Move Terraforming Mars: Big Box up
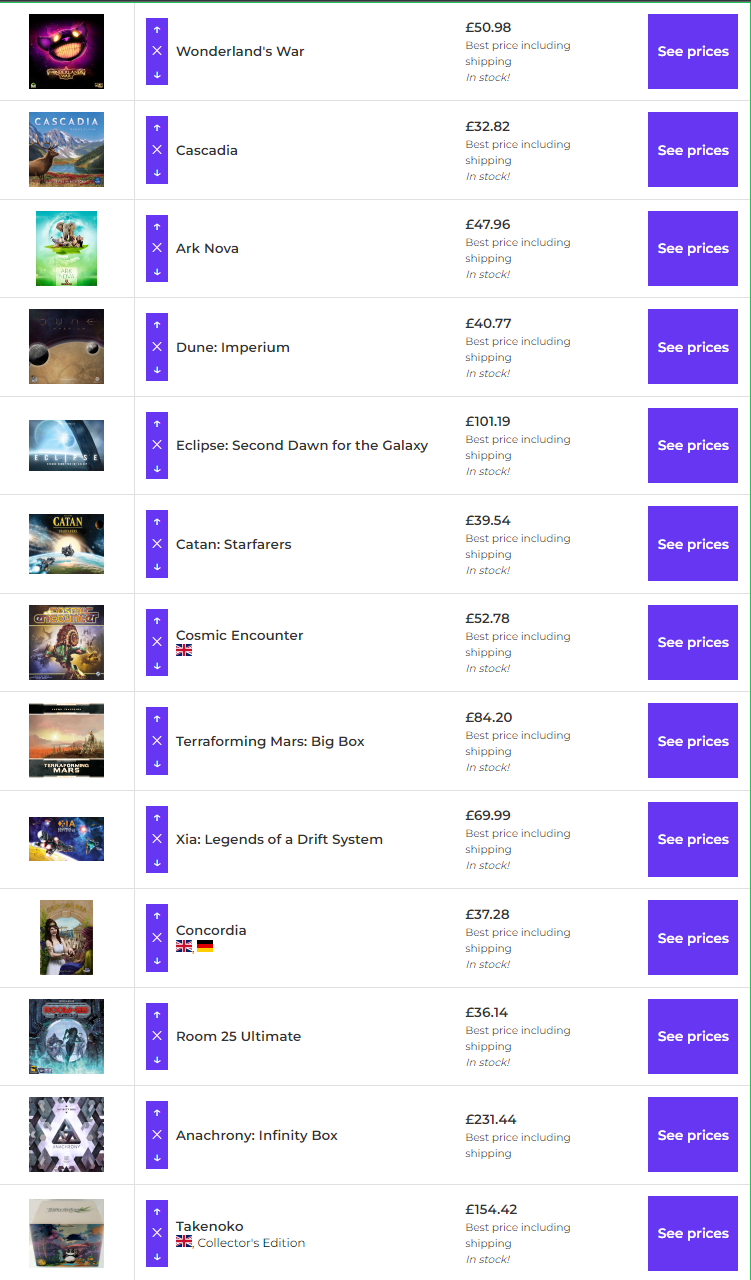Screen dimensions: 751x1280 (x=157, y=717)
